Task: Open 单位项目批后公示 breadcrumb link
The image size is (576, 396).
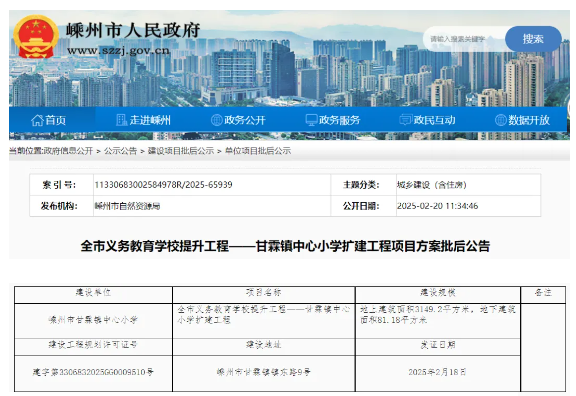Action: point(258,151)
